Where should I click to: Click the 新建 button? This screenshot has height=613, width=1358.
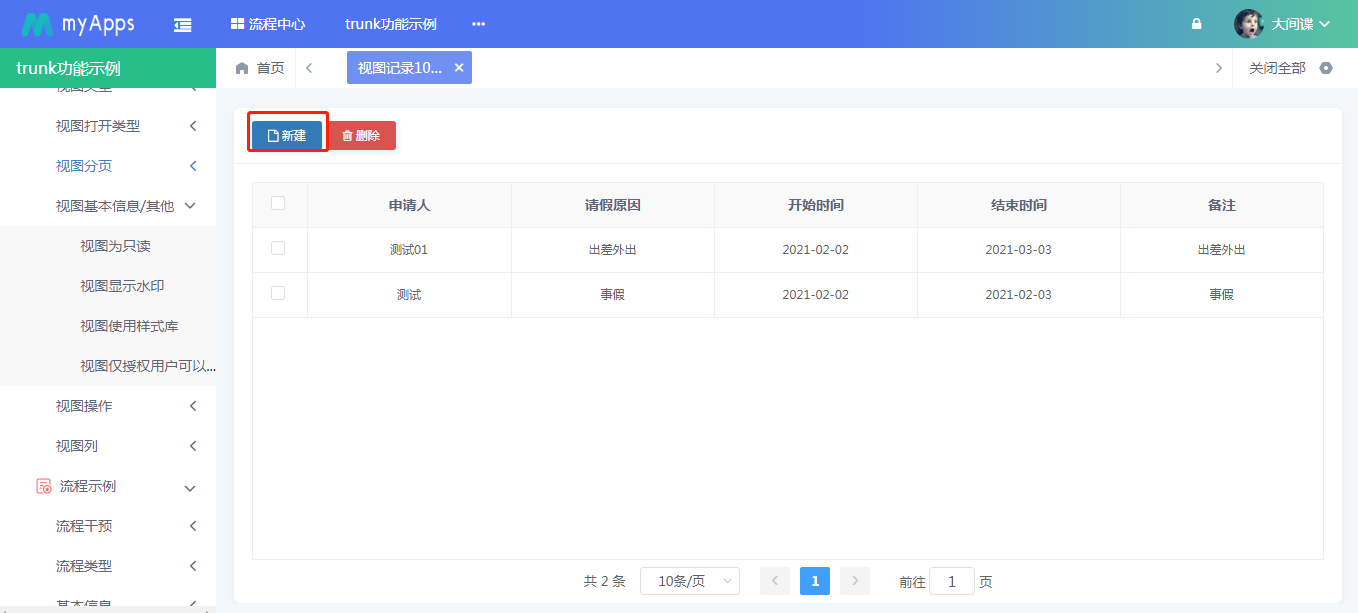pos(287,136)
